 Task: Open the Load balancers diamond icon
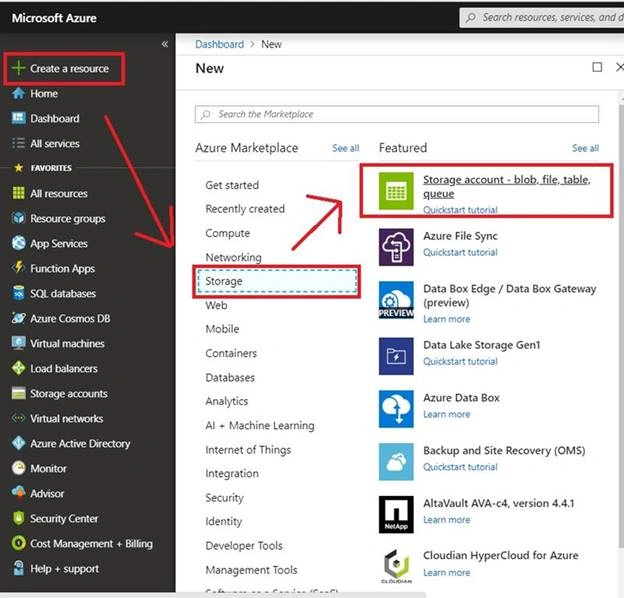(18, 368)
